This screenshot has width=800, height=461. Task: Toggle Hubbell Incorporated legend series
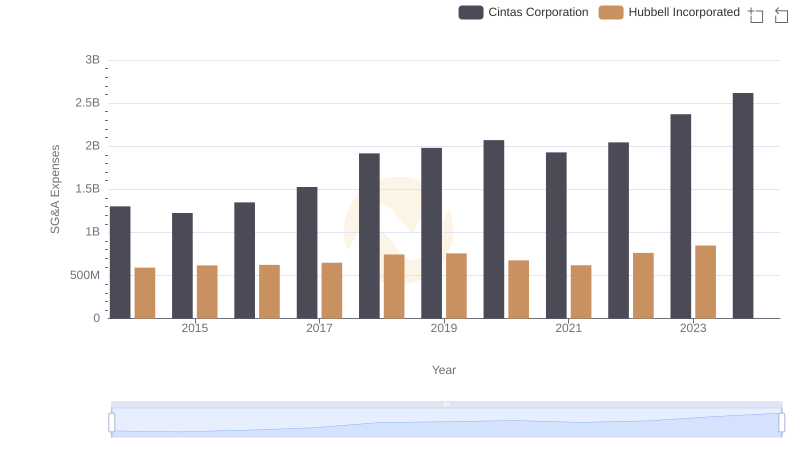point(669,12)
